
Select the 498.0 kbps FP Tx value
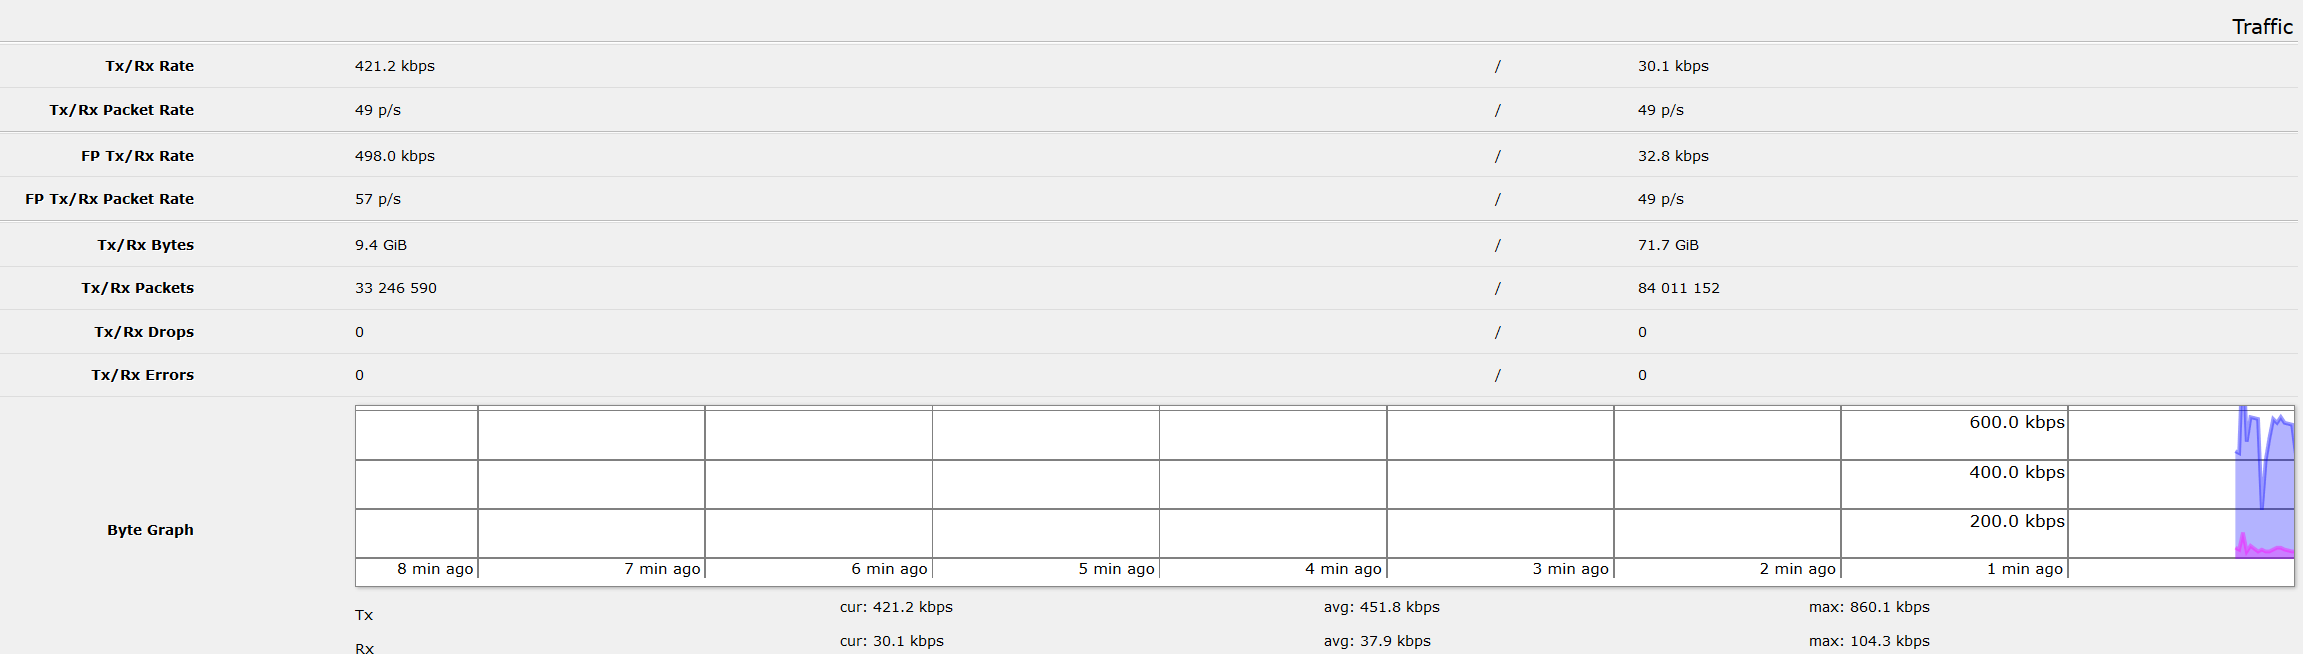(394, 156)
